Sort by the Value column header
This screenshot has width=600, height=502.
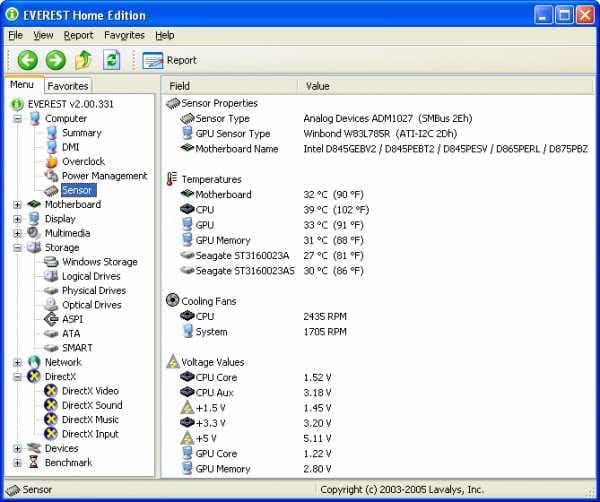tap(445, 86)
